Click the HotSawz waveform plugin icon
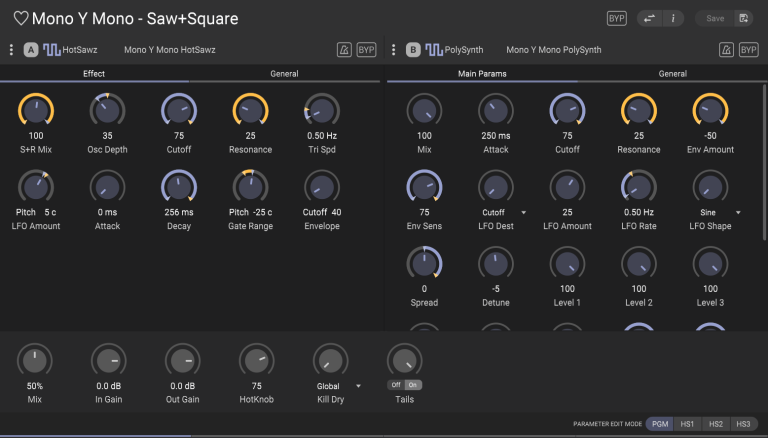 pyautogui.click(x=51, y=49)
